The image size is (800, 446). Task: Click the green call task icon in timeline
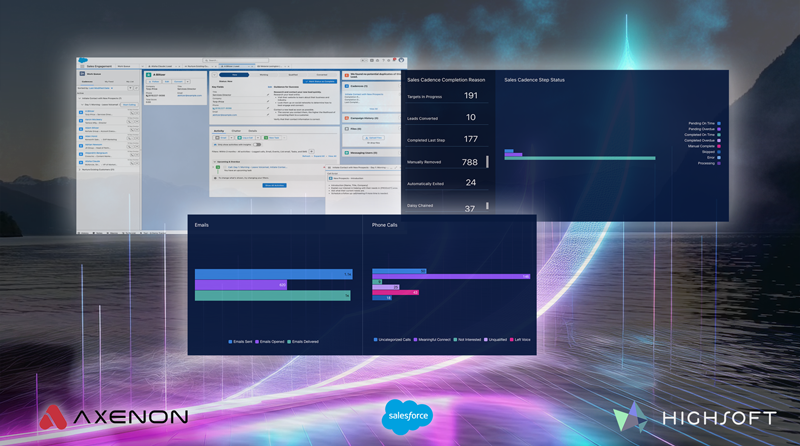[x=218, y=167]
